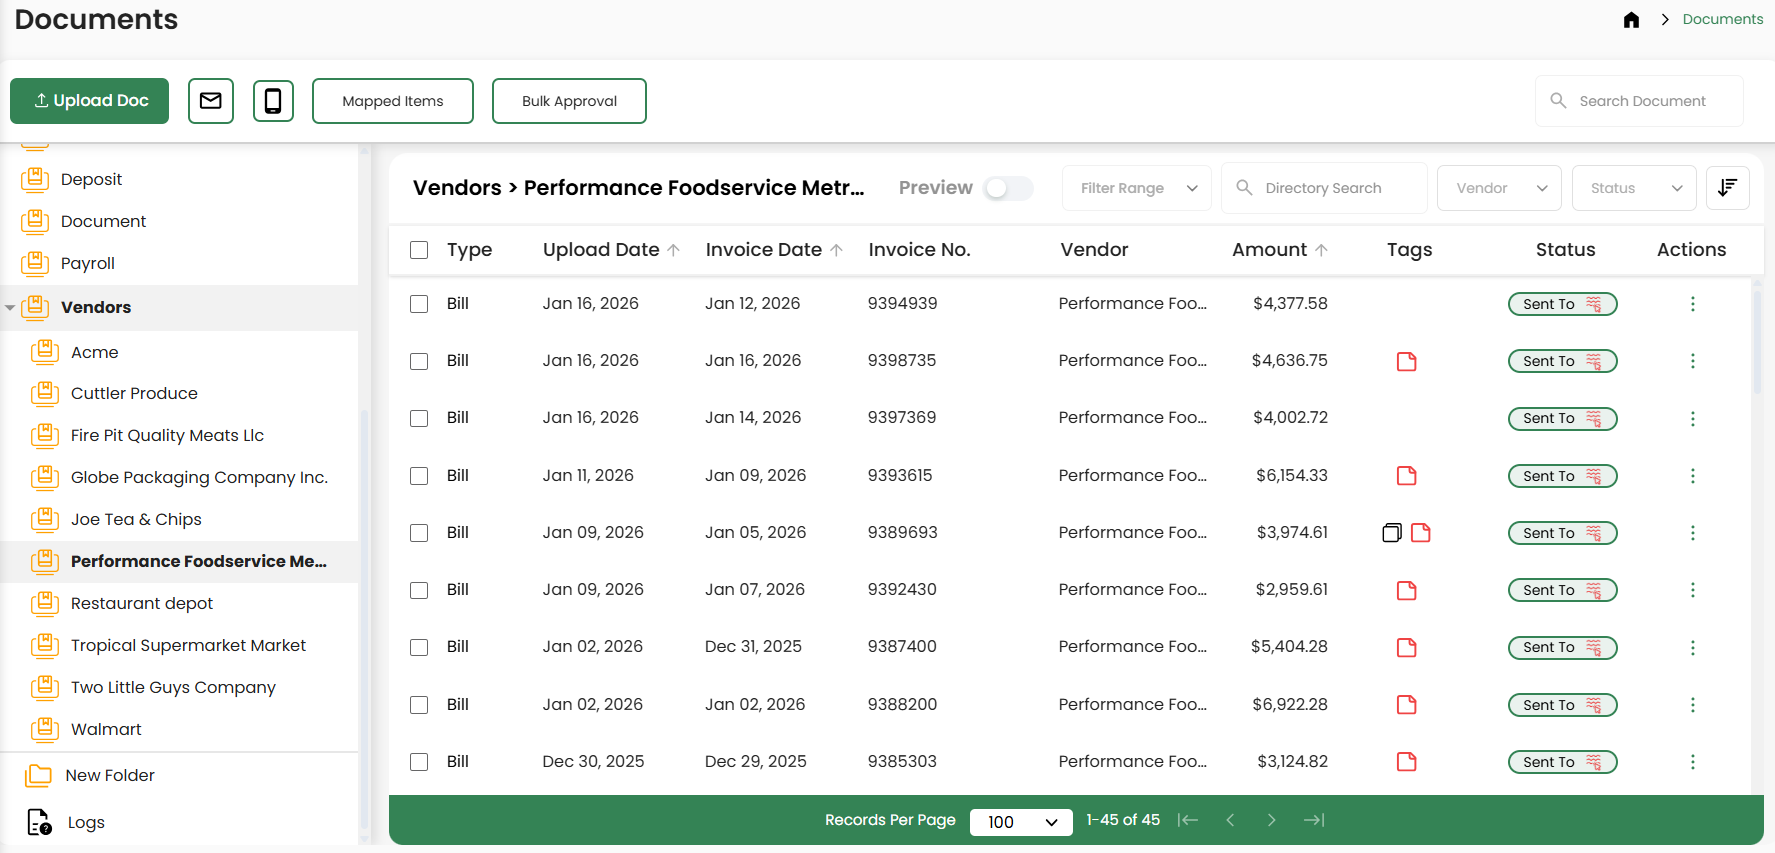Open Bulk Approval
This screenshot has width=1775, height=853.
(569, 101)
